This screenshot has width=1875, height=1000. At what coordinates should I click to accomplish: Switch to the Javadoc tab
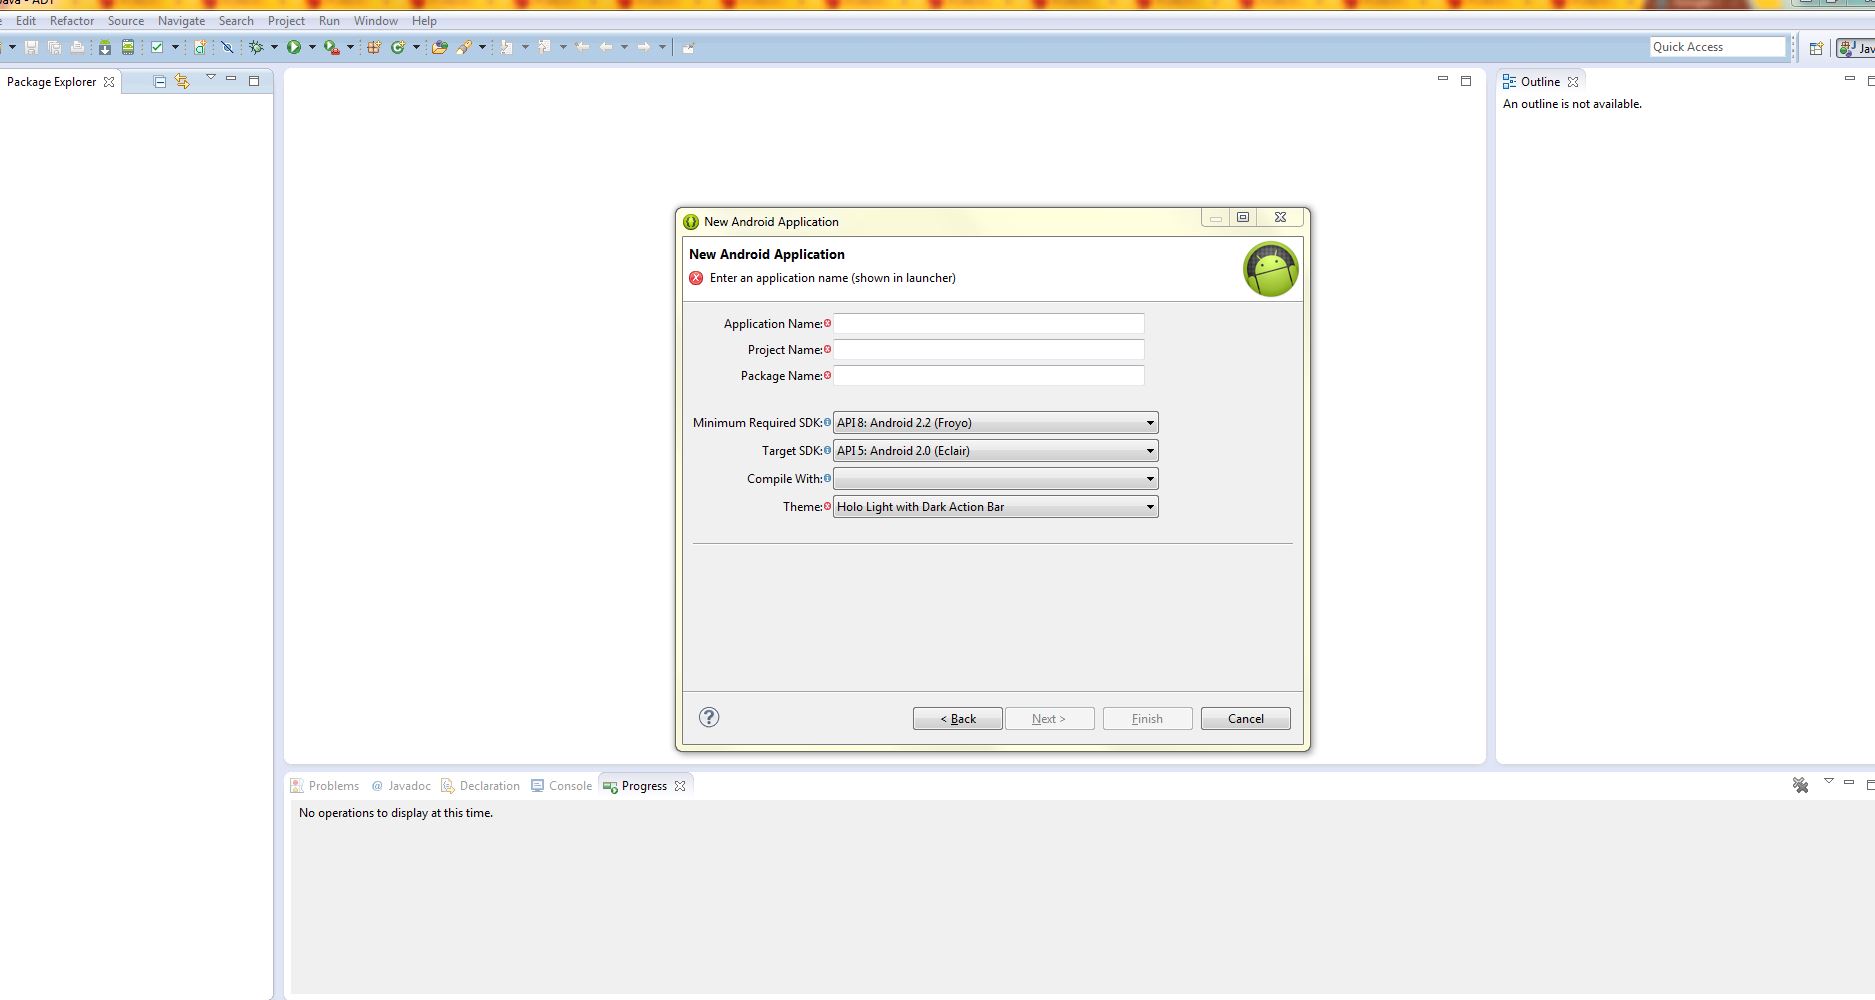(401, 786)
